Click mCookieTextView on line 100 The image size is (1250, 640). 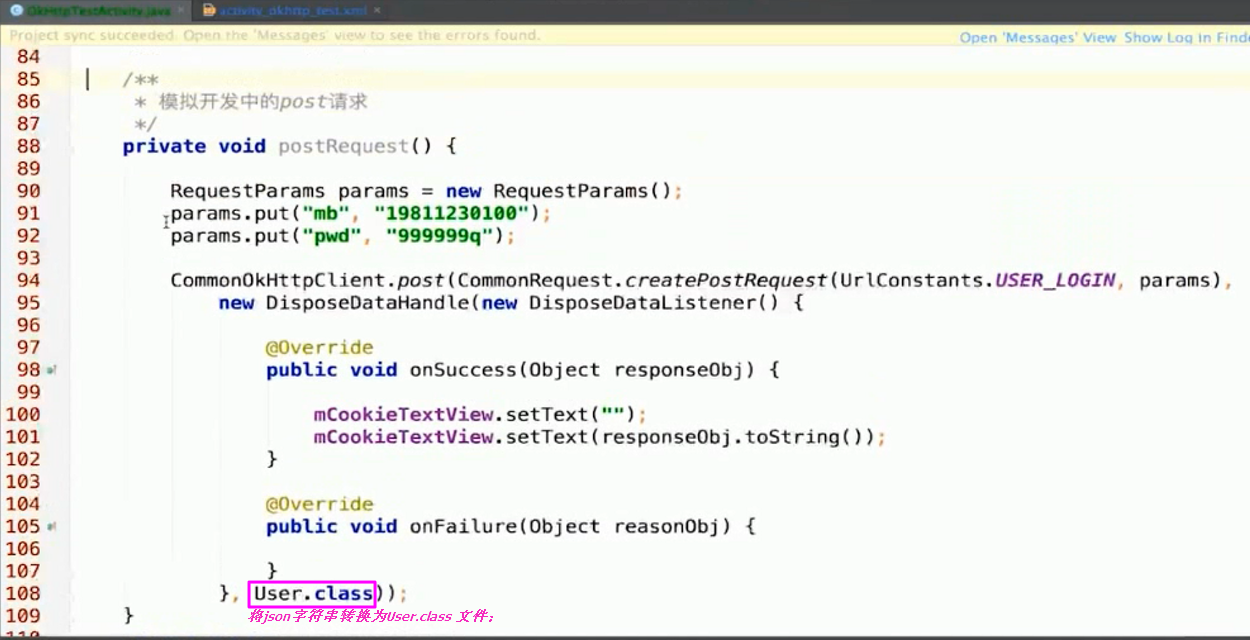[x=404, y=414]
